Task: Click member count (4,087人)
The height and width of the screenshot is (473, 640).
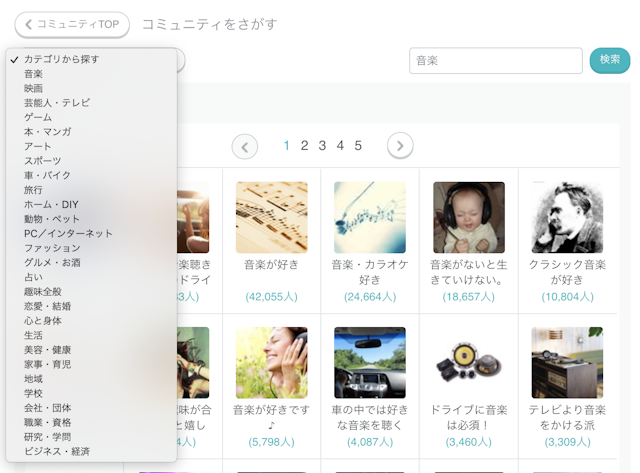Action: (370, 442)
